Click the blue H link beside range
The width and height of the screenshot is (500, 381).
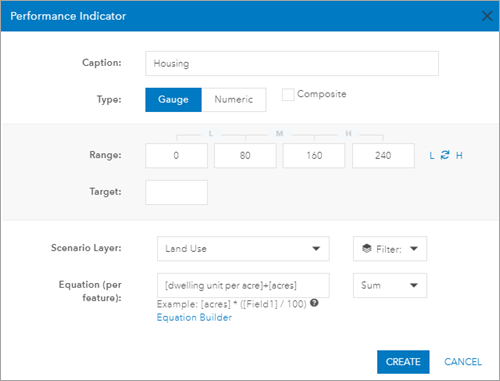pyautogui.click(x=459, y=155)
